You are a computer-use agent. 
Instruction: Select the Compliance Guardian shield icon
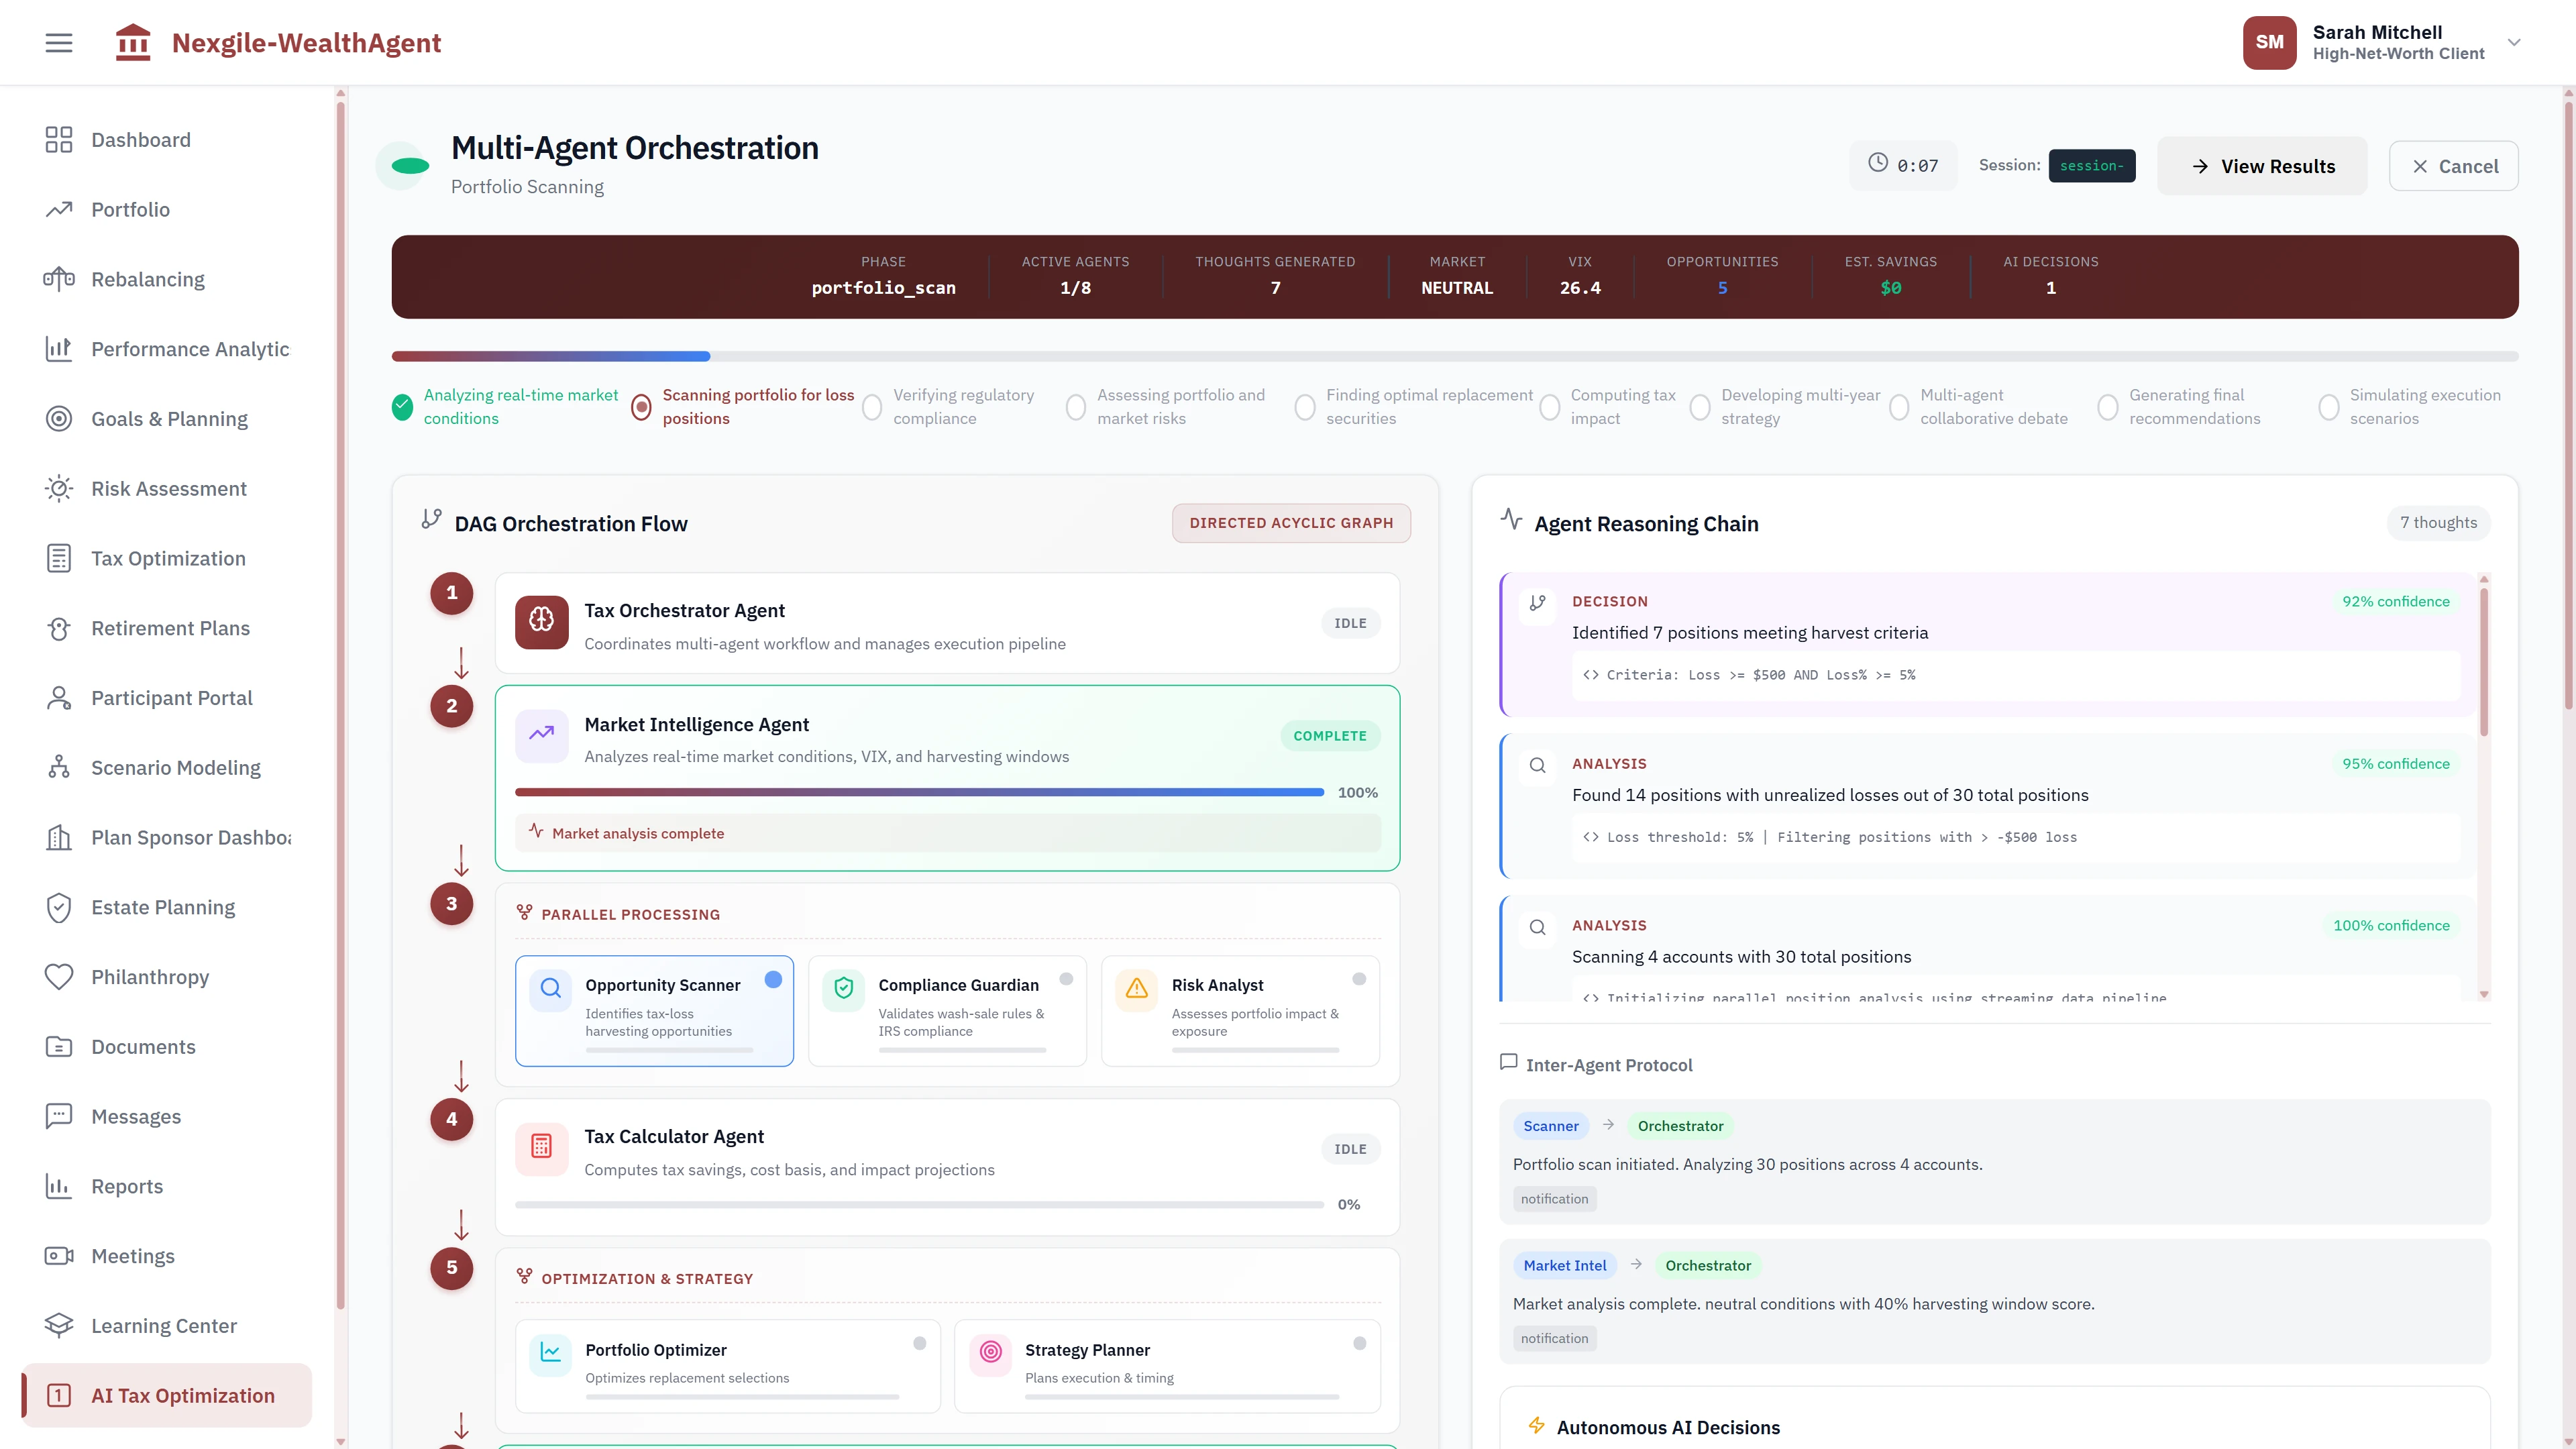pos(843,988)
